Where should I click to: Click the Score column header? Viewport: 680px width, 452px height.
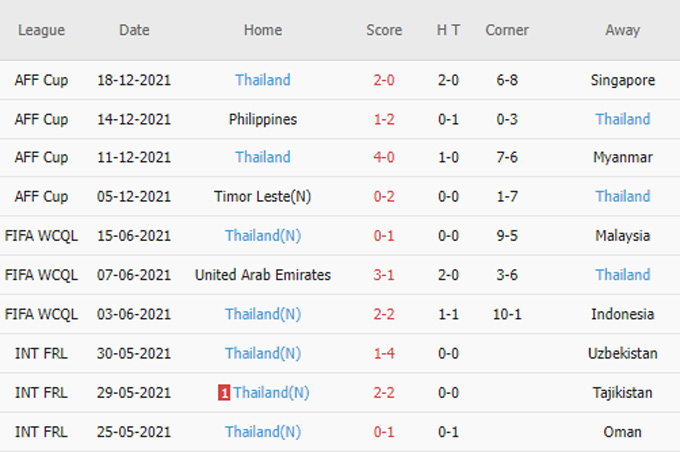click(x=384, y=30)
